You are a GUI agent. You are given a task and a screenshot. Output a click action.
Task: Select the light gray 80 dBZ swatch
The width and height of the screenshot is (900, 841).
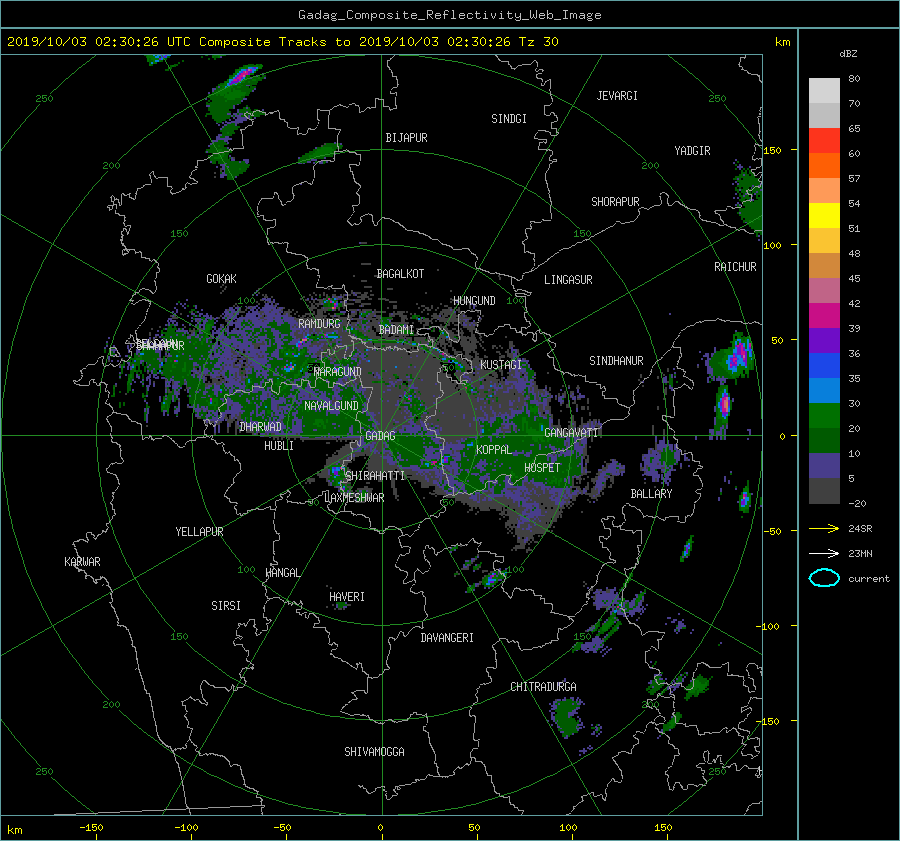coord(824,90)
